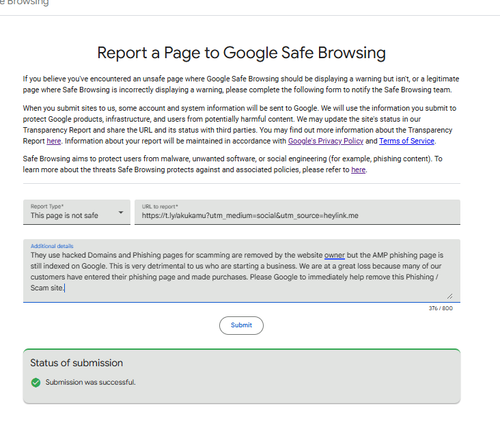This screenshot has height=436, width=500.
Task: Click the 'Submission was successful.' text
Action: [x=90, y=382]
